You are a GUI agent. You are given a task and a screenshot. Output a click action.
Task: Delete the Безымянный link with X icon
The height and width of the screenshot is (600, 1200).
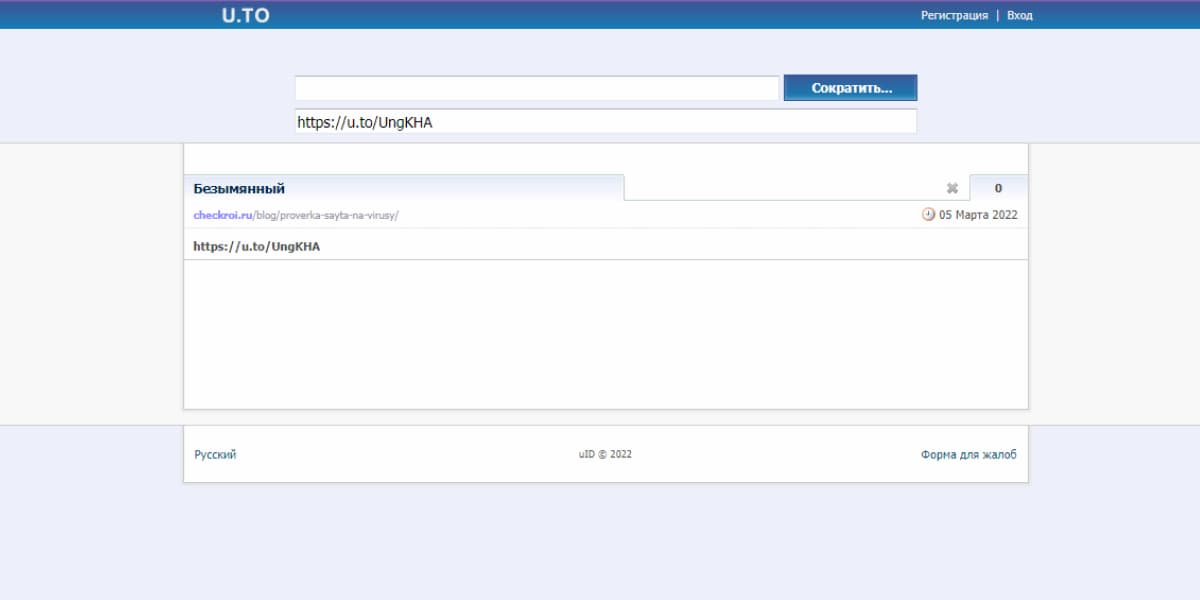coord(952,188)
